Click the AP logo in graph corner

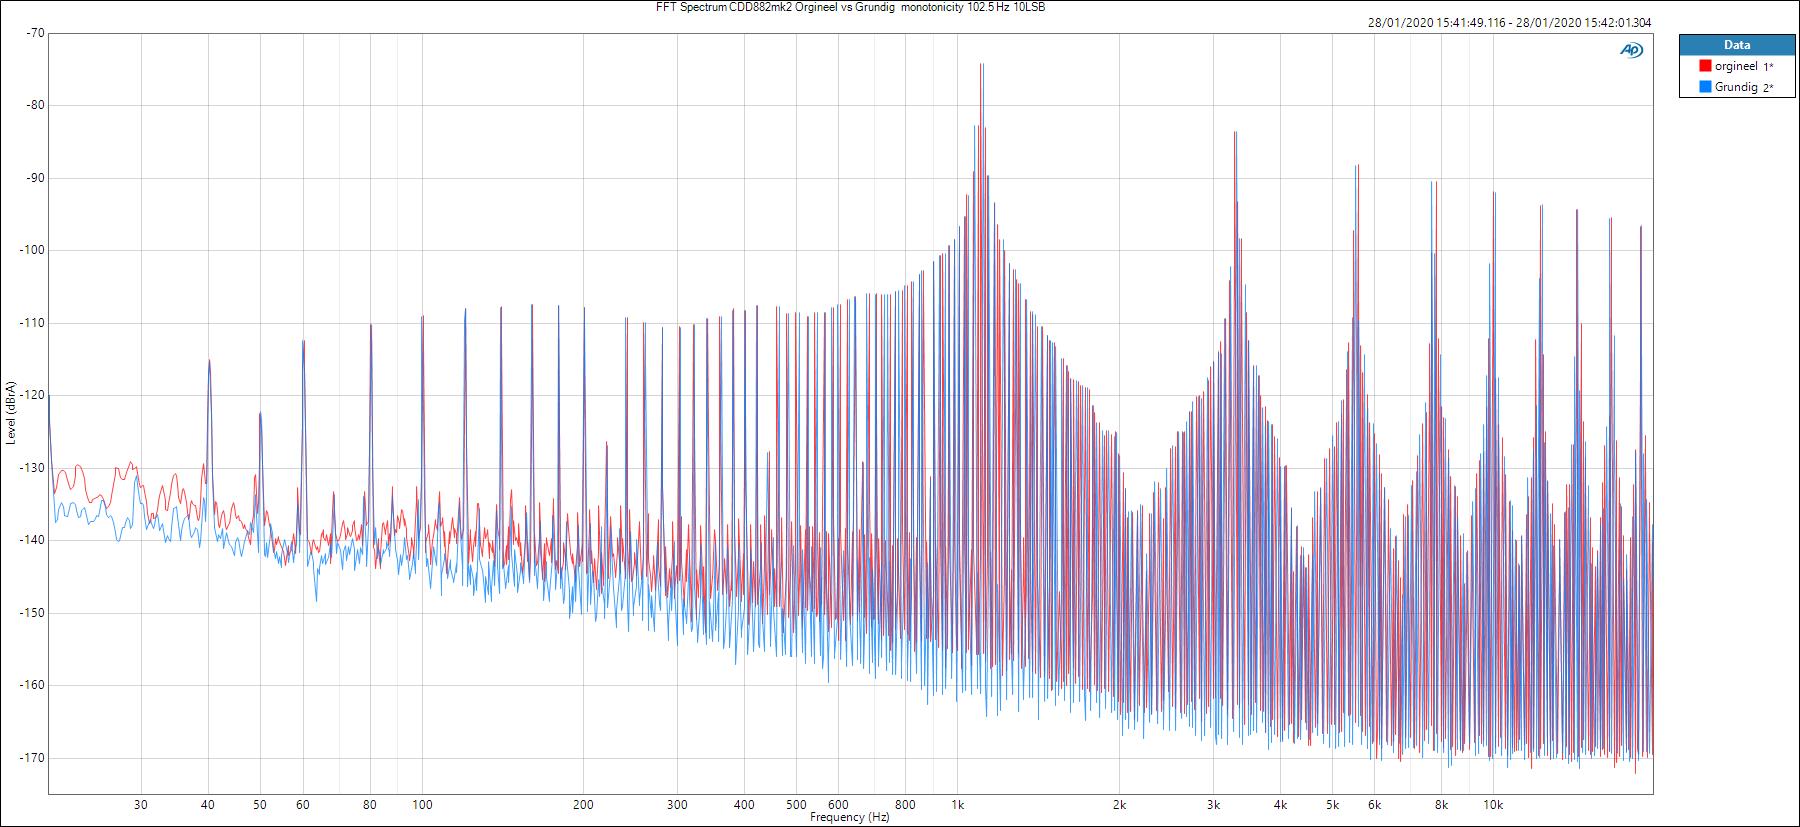(x=1631, y=50)
